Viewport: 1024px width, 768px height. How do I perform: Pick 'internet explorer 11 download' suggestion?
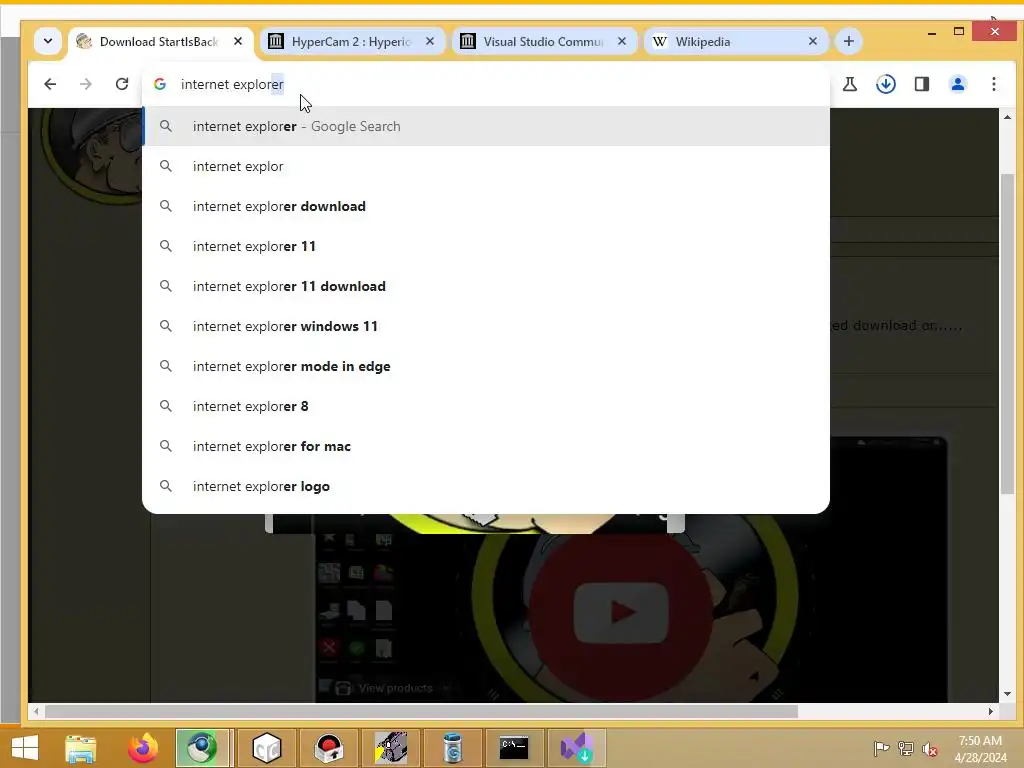pyautogui.click(x=486, y=286)
